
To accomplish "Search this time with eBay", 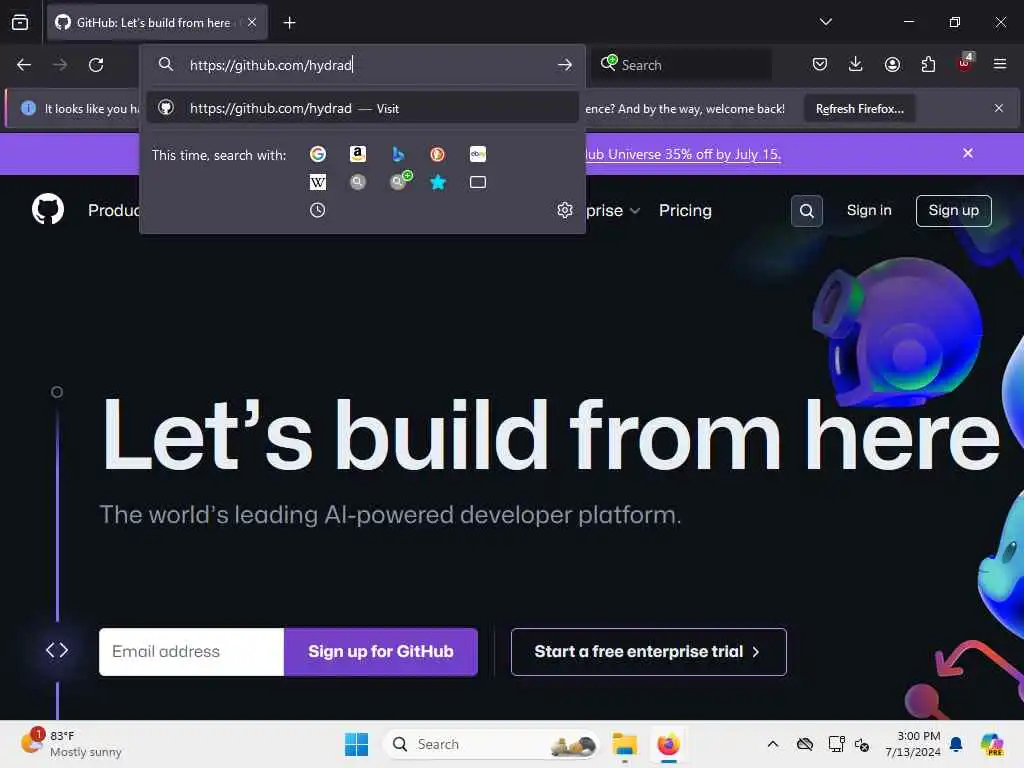I will 478,154.
